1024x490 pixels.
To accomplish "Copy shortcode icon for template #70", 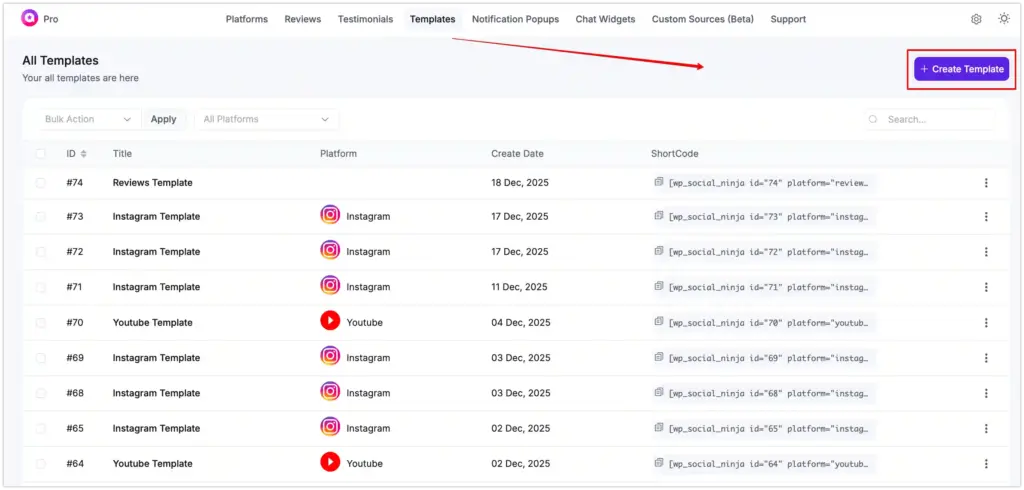I will (659, 322).
